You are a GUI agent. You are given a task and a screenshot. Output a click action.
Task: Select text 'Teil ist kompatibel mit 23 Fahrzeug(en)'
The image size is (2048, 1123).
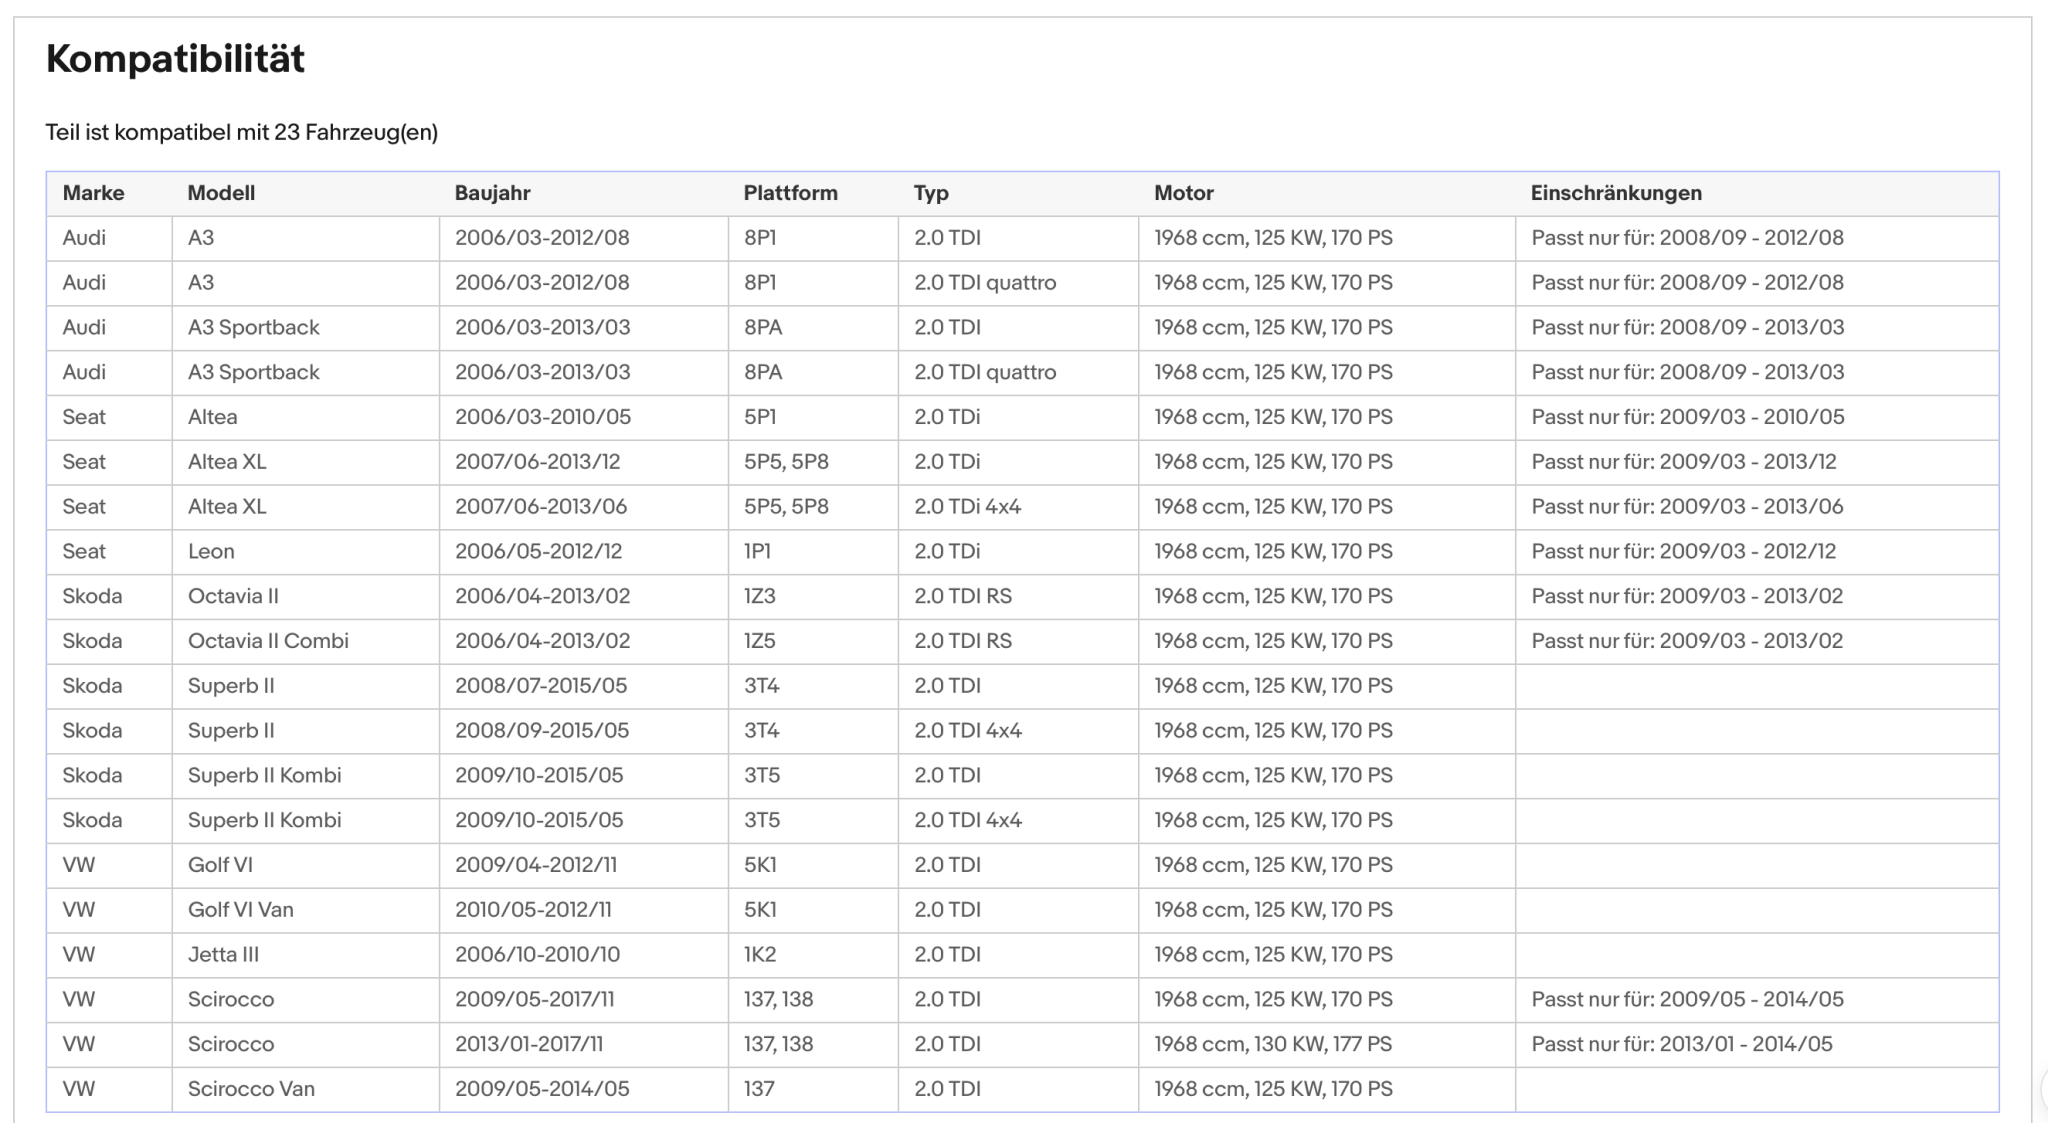pos(242,132)
